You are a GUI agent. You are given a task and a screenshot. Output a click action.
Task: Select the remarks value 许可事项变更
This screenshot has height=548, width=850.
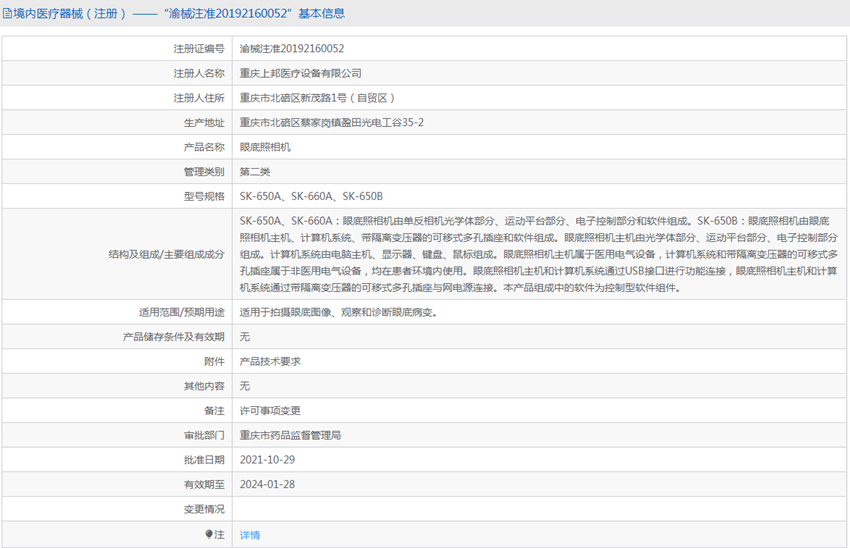point(270,410)
